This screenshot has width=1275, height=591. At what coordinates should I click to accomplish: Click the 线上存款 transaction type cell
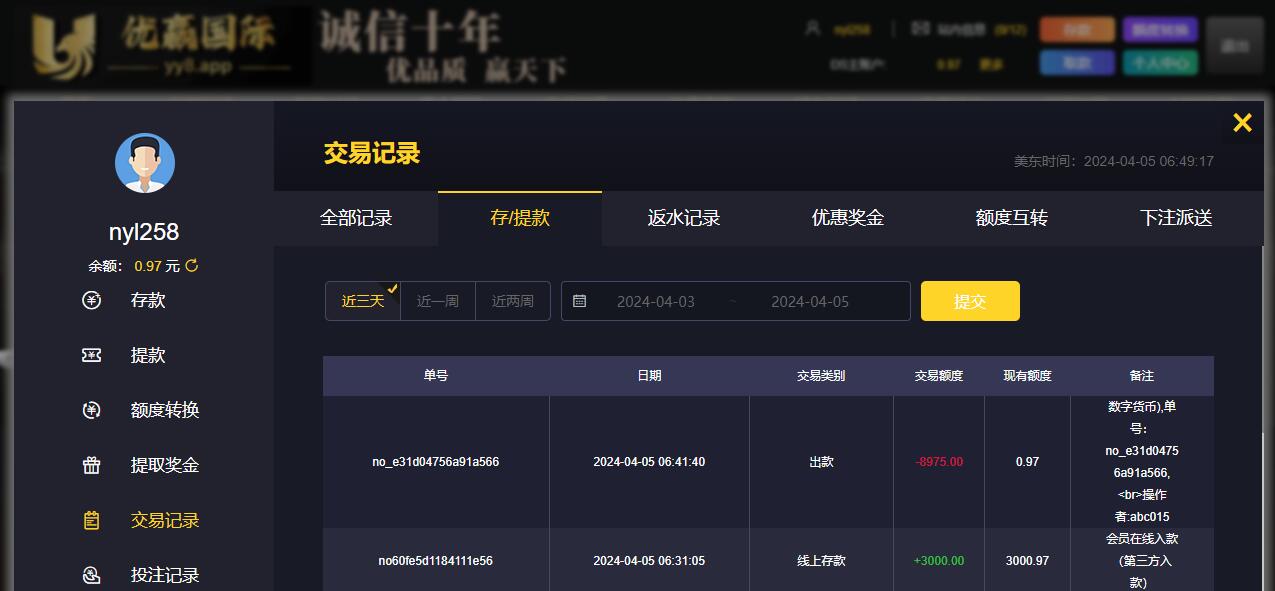[821, 561]
